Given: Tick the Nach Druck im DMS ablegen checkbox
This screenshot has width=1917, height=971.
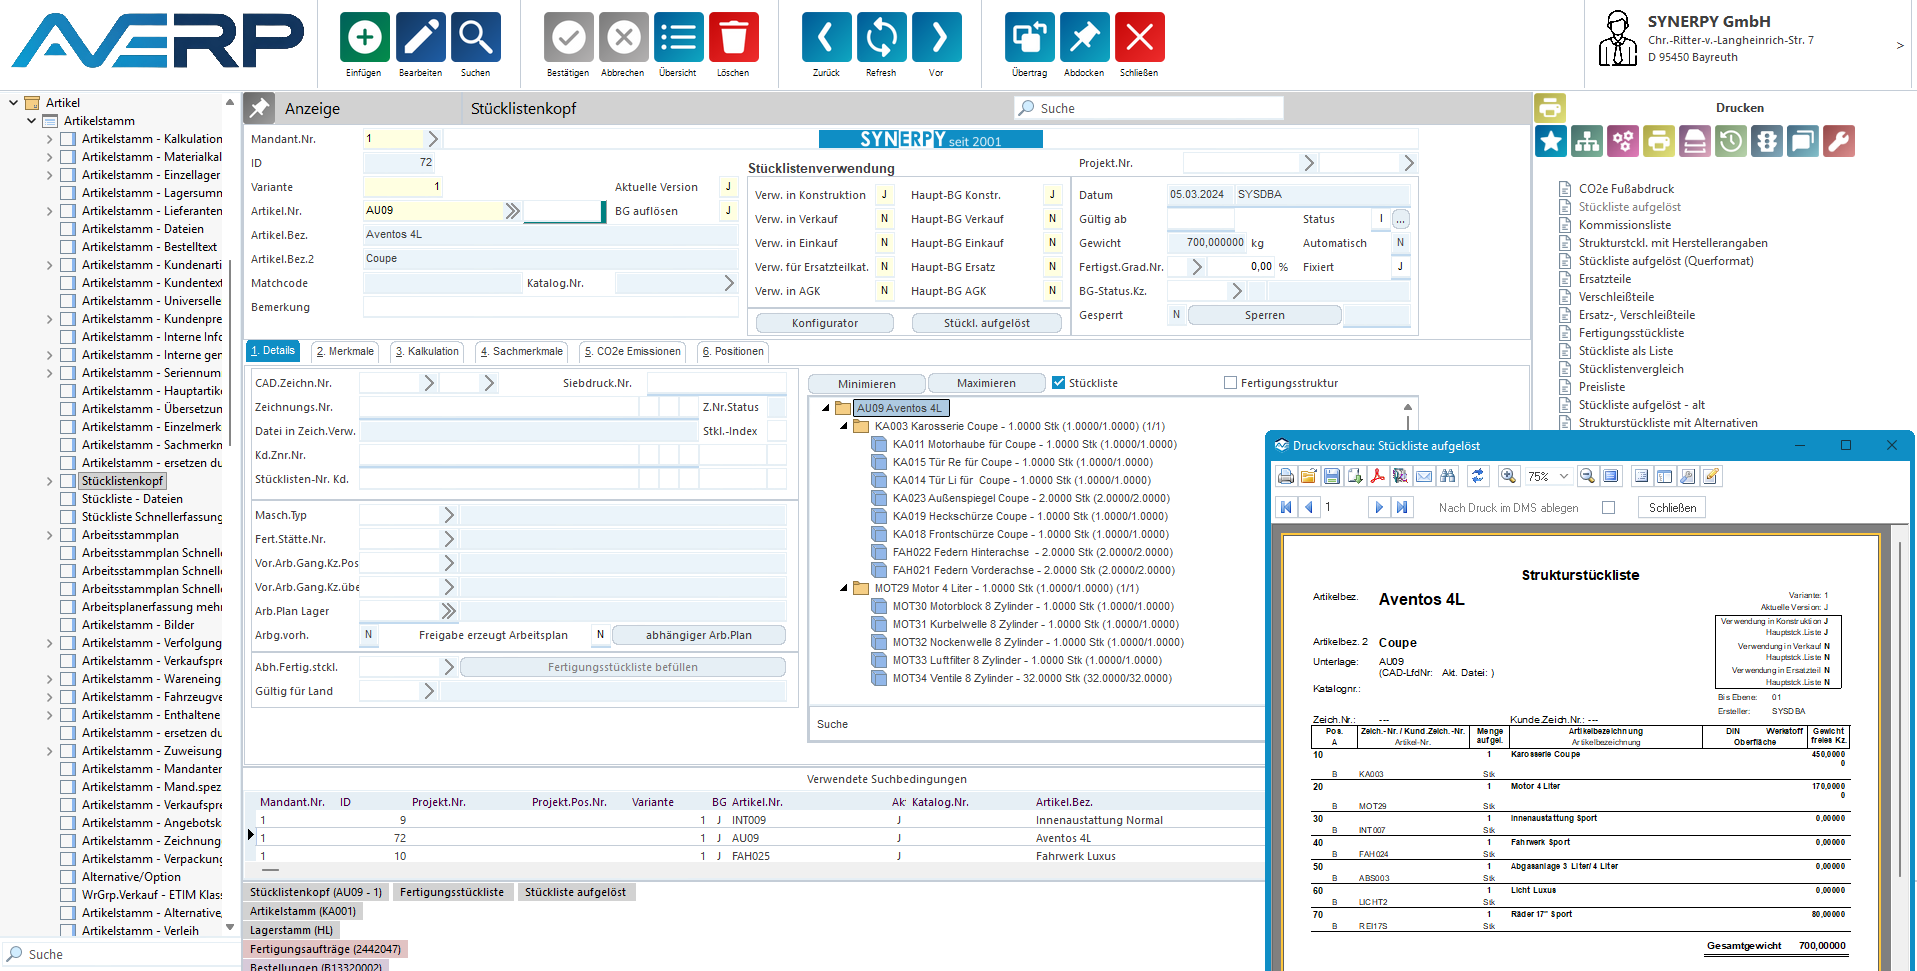Looking at the screenshot, I should [1608, 508].
